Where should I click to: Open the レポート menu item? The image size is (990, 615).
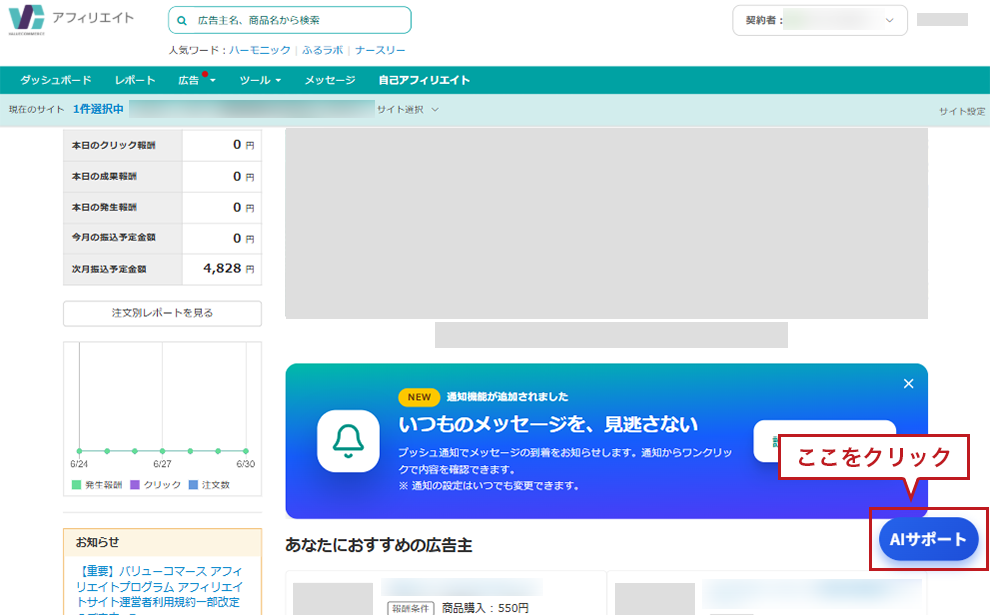135,80
